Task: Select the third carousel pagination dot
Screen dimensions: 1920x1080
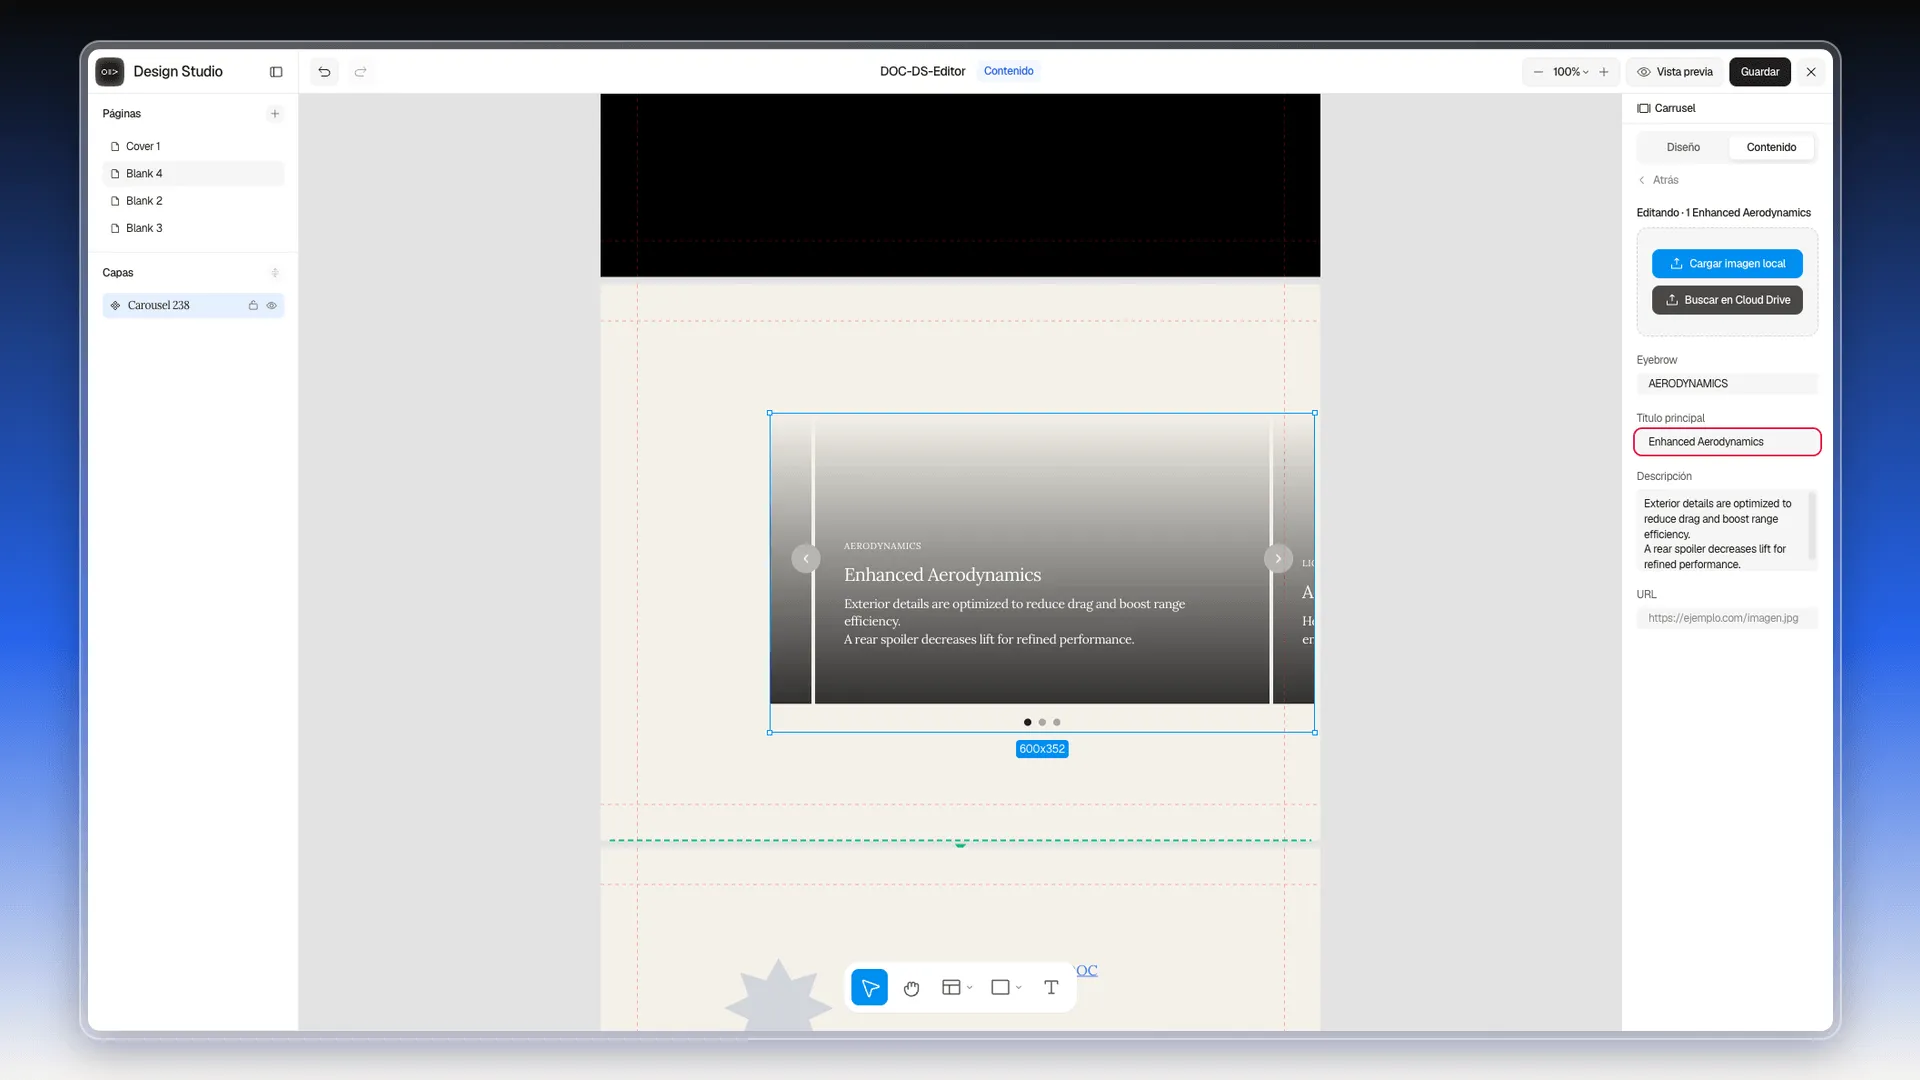Action: pos(1057,722)
